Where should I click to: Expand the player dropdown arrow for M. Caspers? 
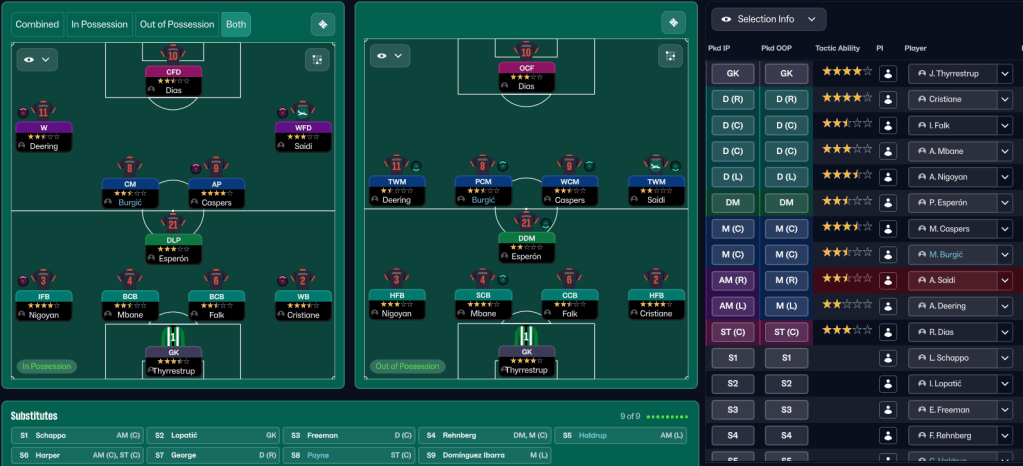point(1005,228)
